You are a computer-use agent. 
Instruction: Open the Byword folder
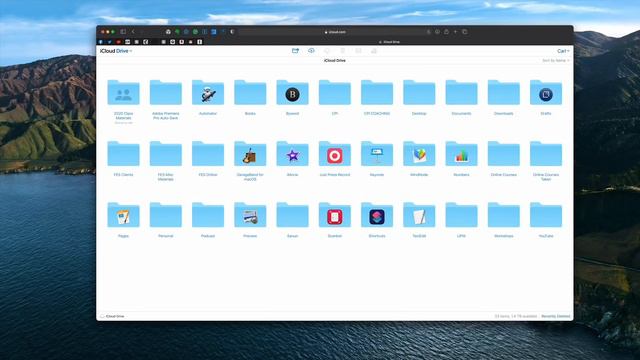point(292,93)
